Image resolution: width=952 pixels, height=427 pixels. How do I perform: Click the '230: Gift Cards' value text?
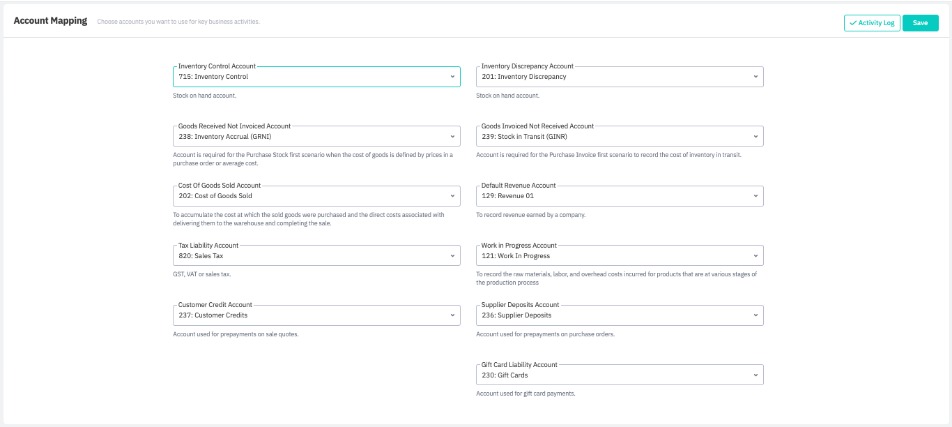[x=505, y=375]
